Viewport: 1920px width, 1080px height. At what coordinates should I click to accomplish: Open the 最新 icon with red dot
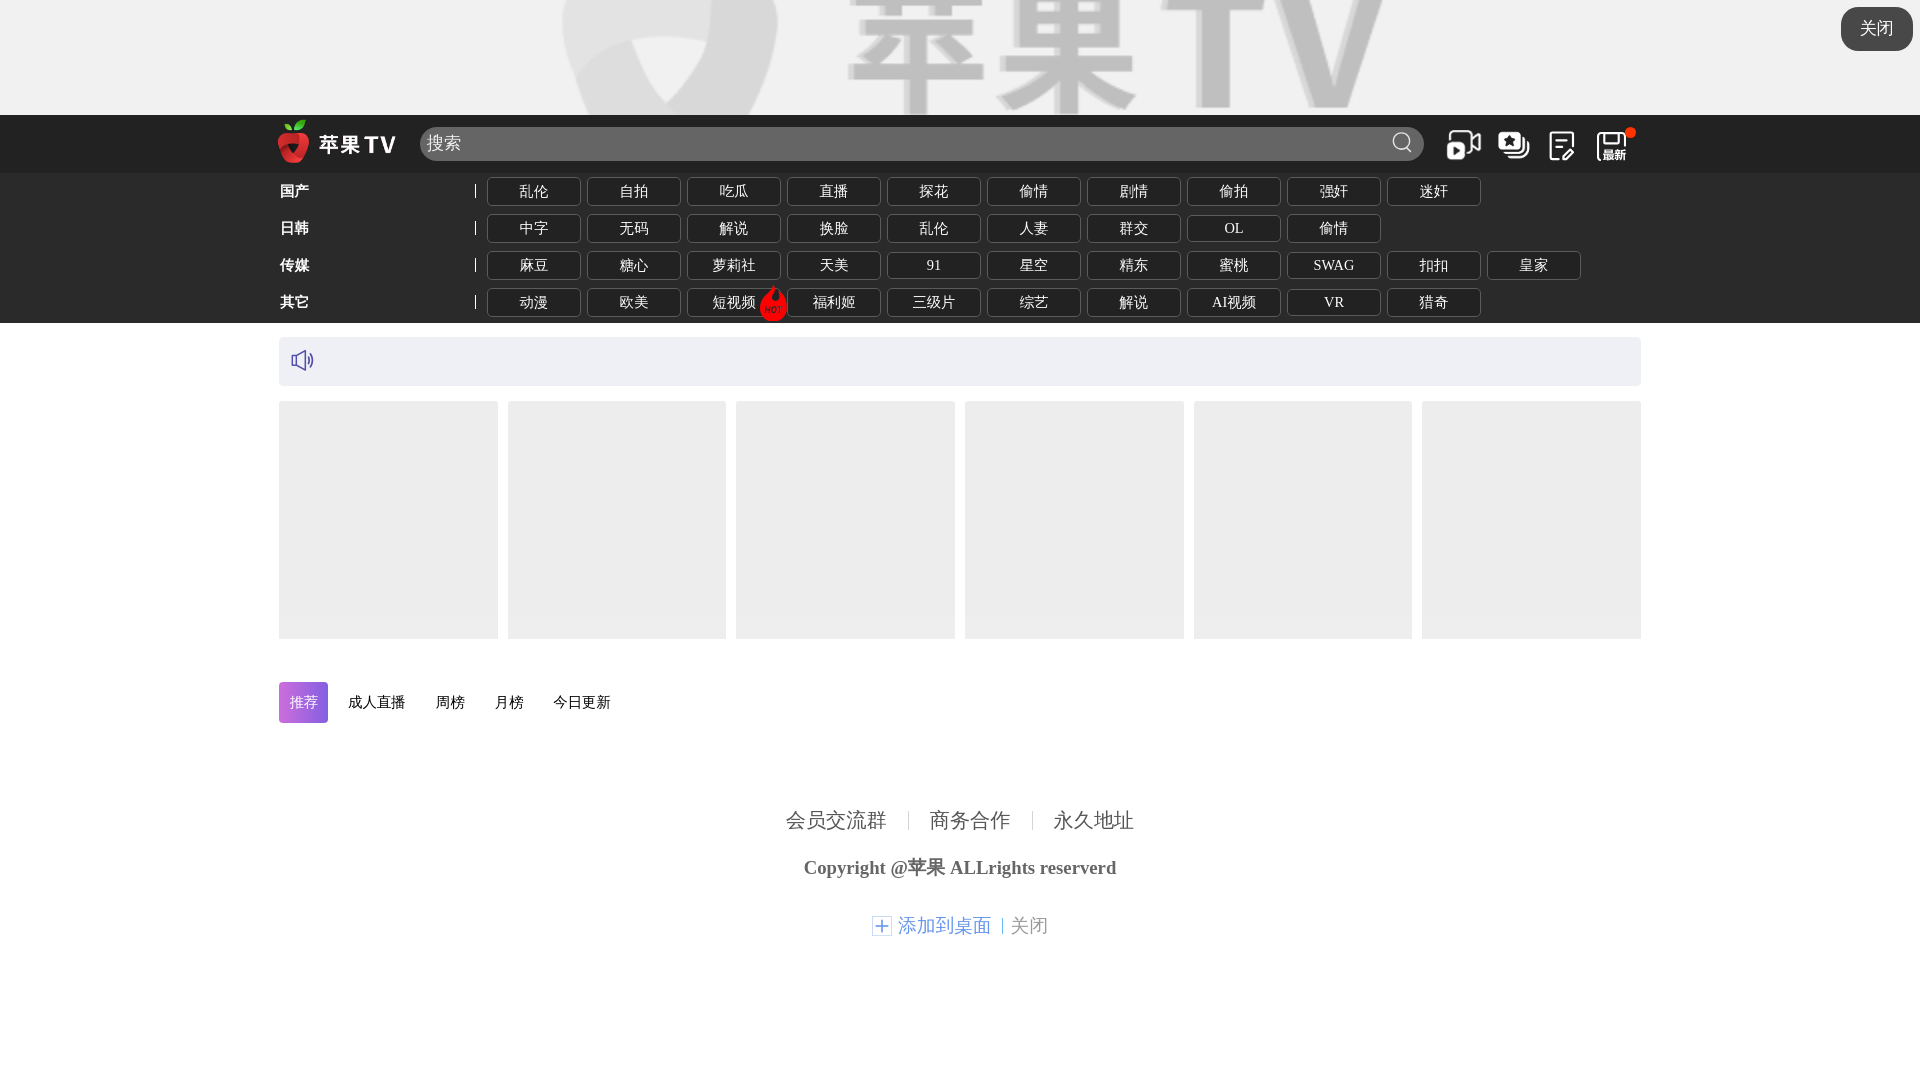point(1613,145)
